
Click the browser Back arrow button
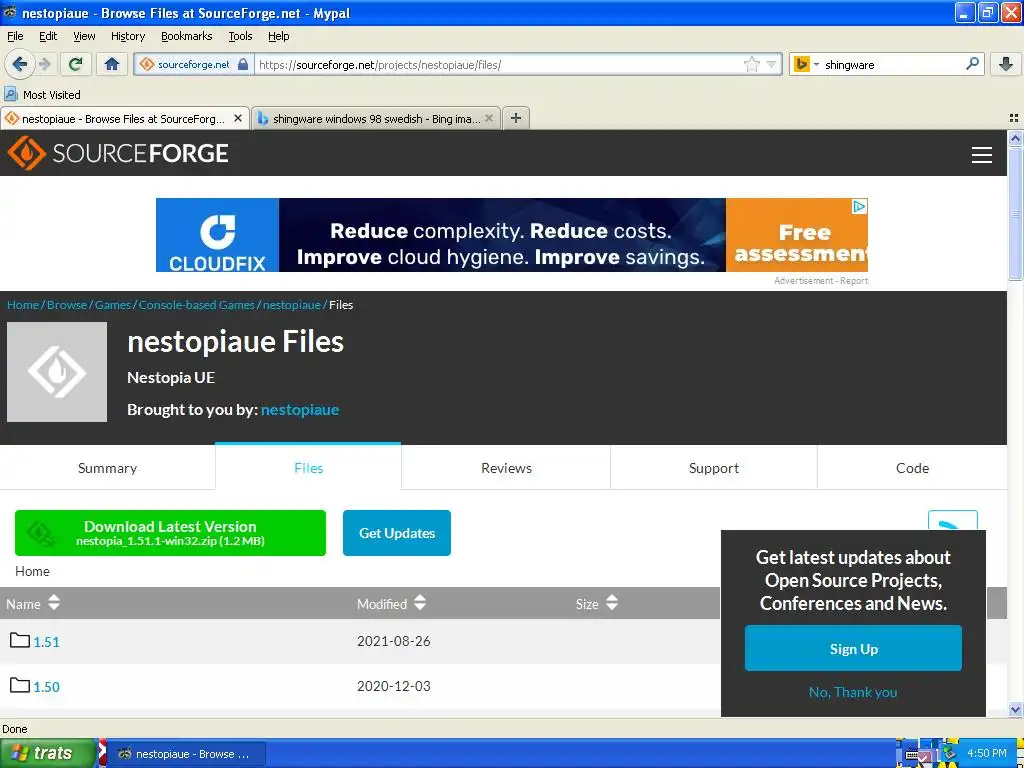tap(20, 64)
